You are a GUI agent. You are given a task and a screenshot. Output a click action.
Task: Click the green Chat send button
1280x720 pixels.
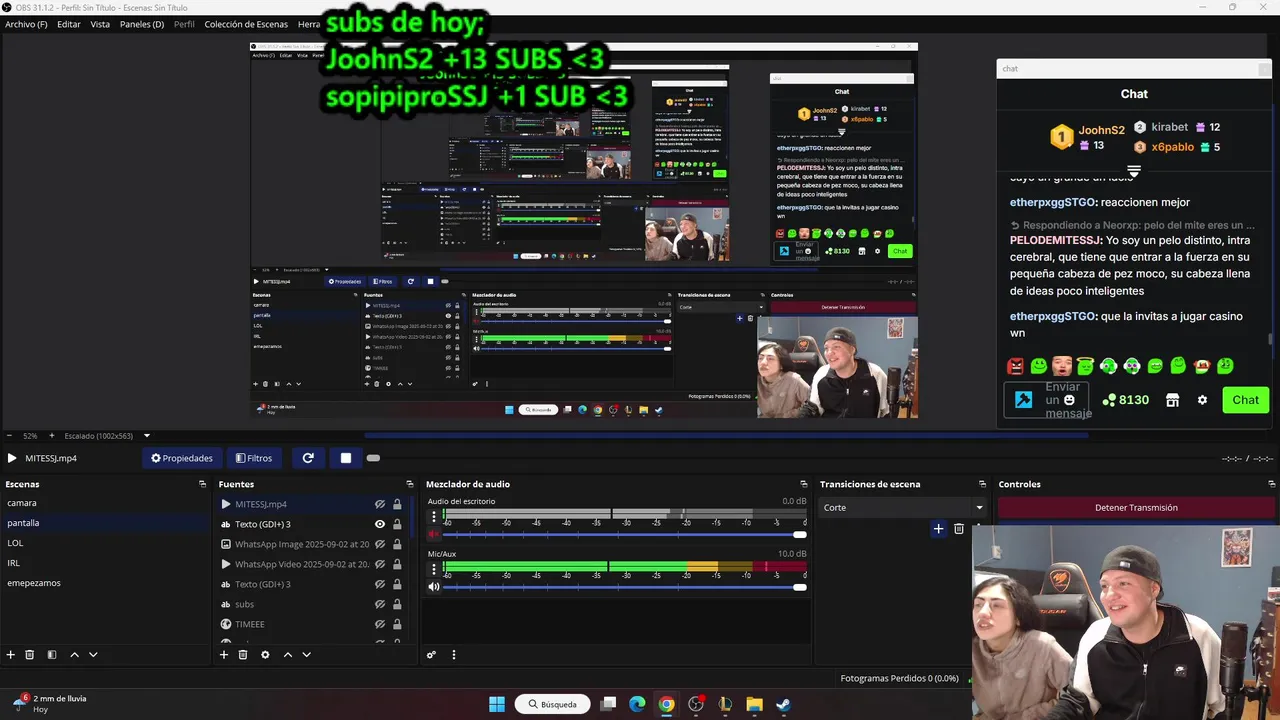pyautogui.click(x=1245, y=400)
